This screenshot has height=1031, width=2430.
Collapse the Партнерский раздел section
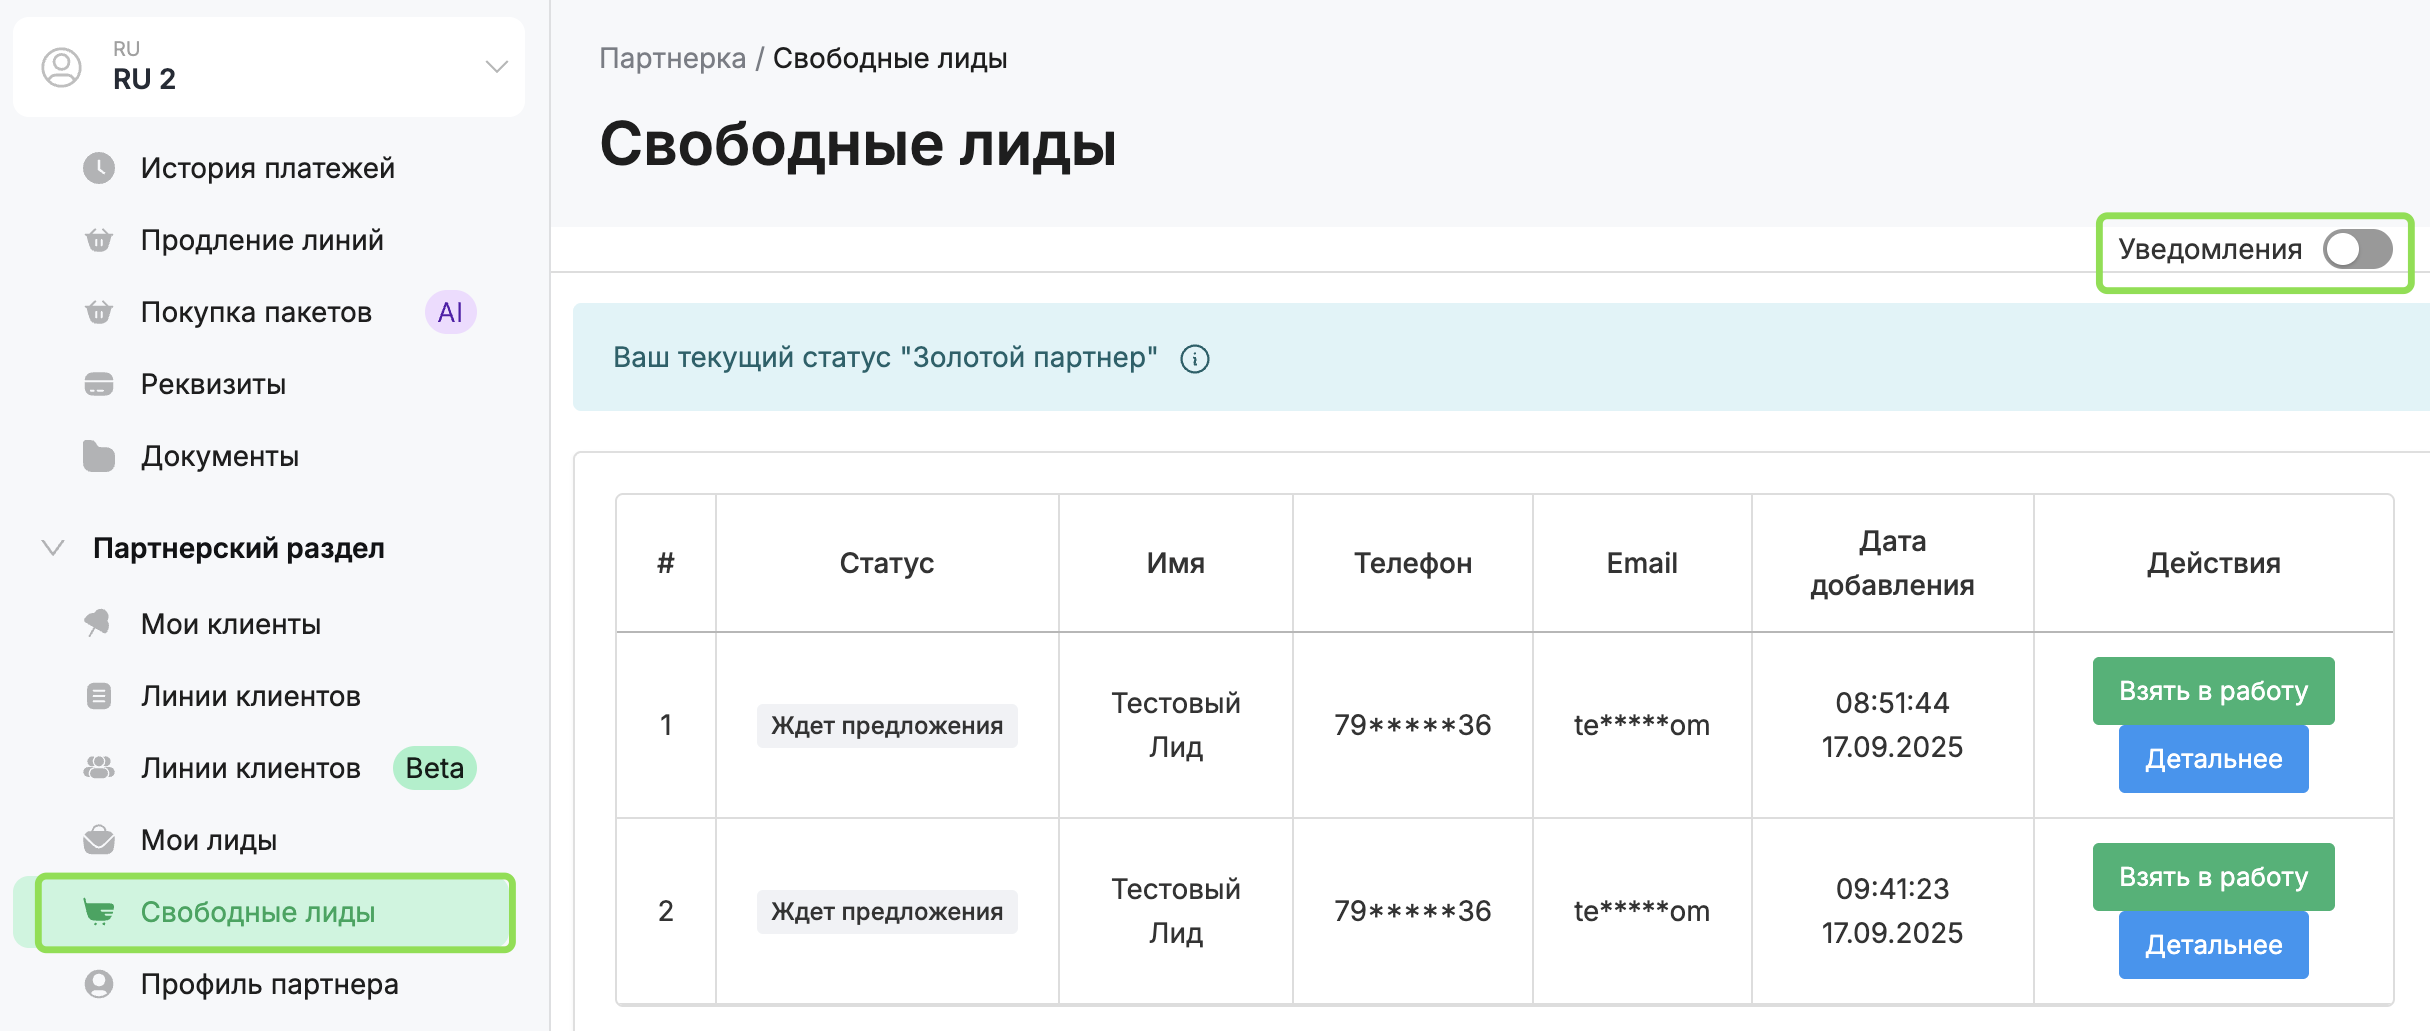53,548
